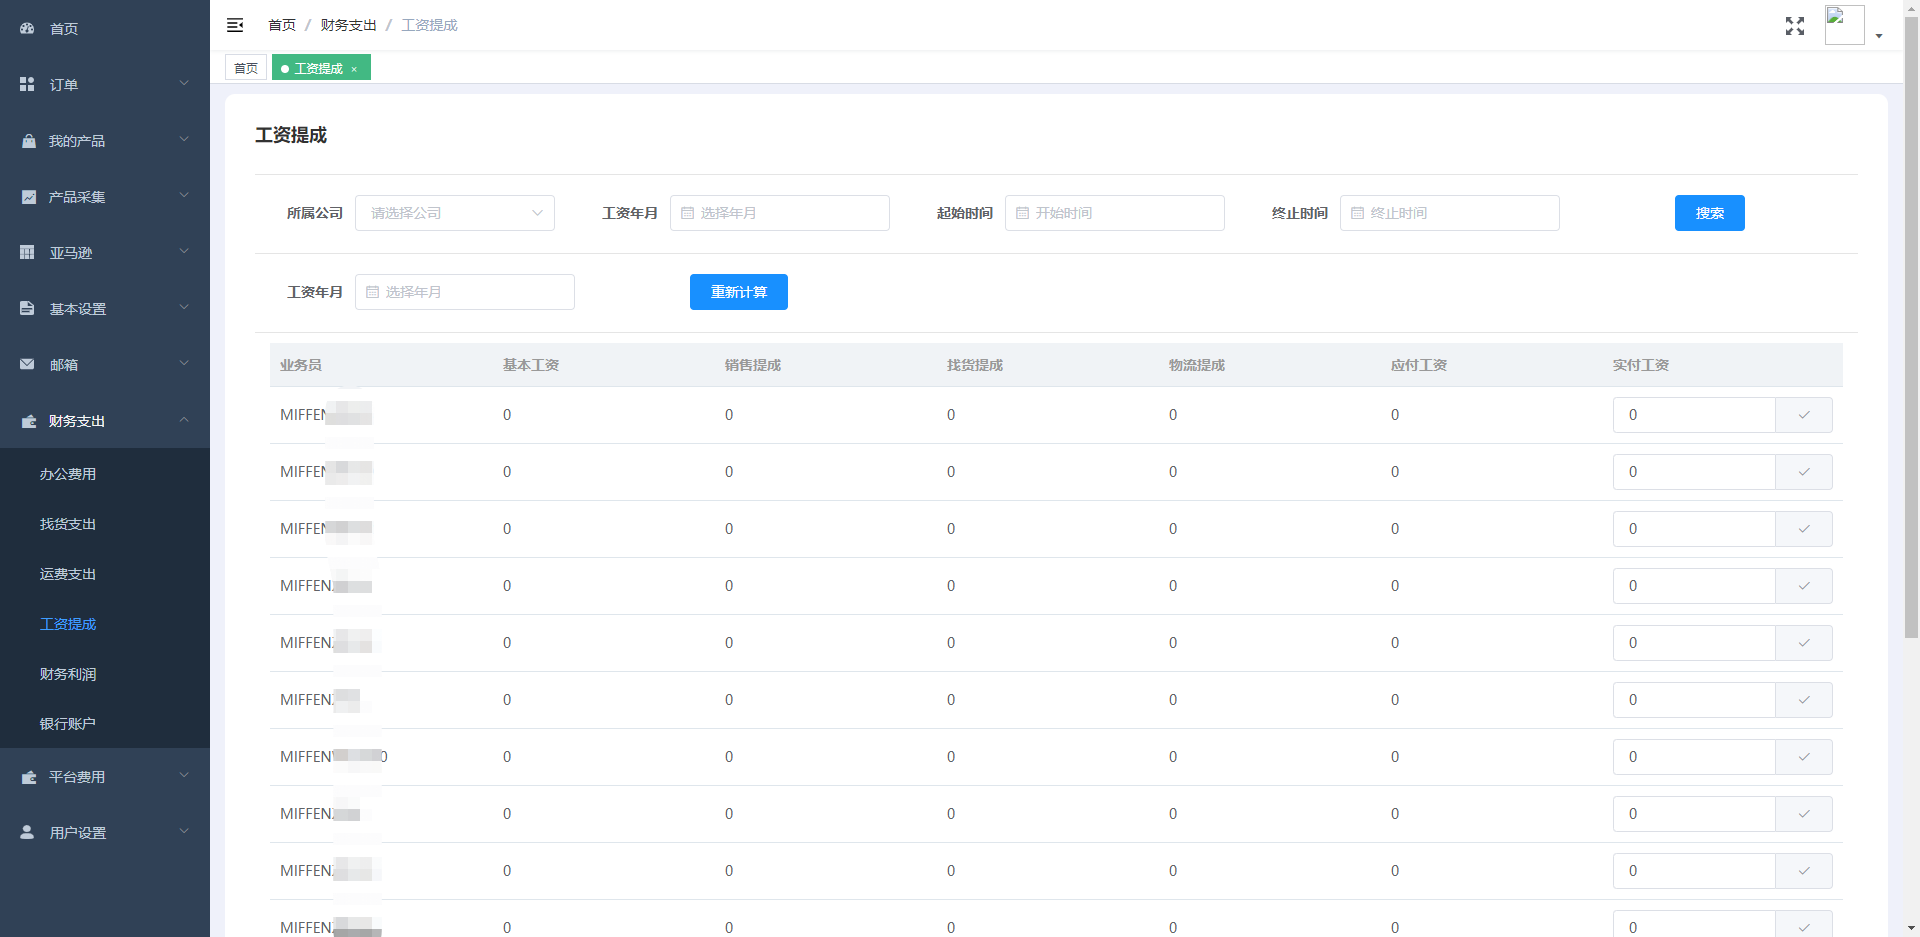Collapse the 财务支出 sidebar menu

point(104,421)
